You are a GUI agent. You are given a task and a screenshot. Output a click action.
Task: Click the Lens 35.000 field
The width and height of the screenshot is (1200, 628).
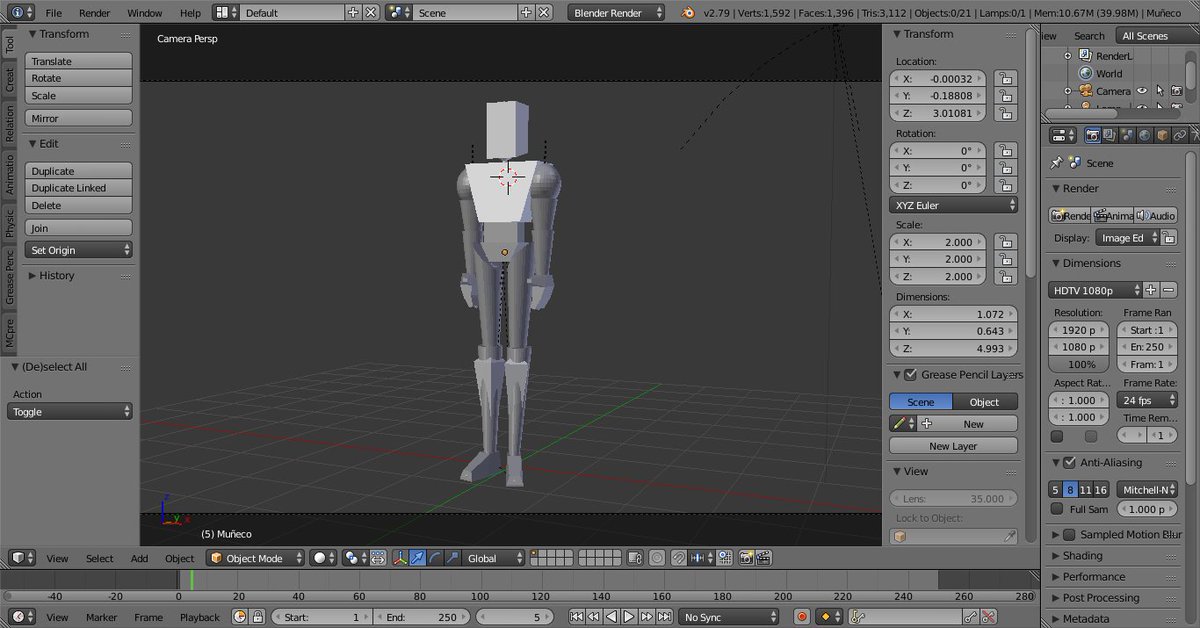click(953, 498)
